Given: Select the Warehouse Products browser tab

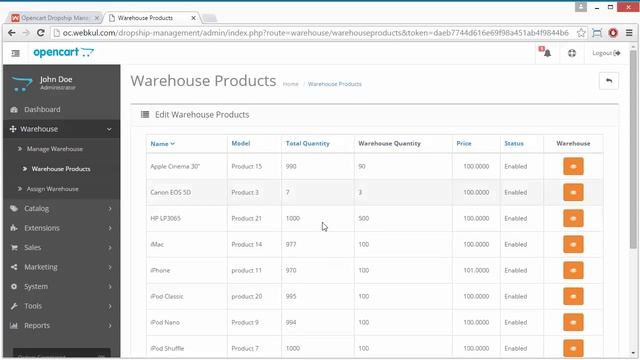Looking at the screenshot, I should pos(151,18).
